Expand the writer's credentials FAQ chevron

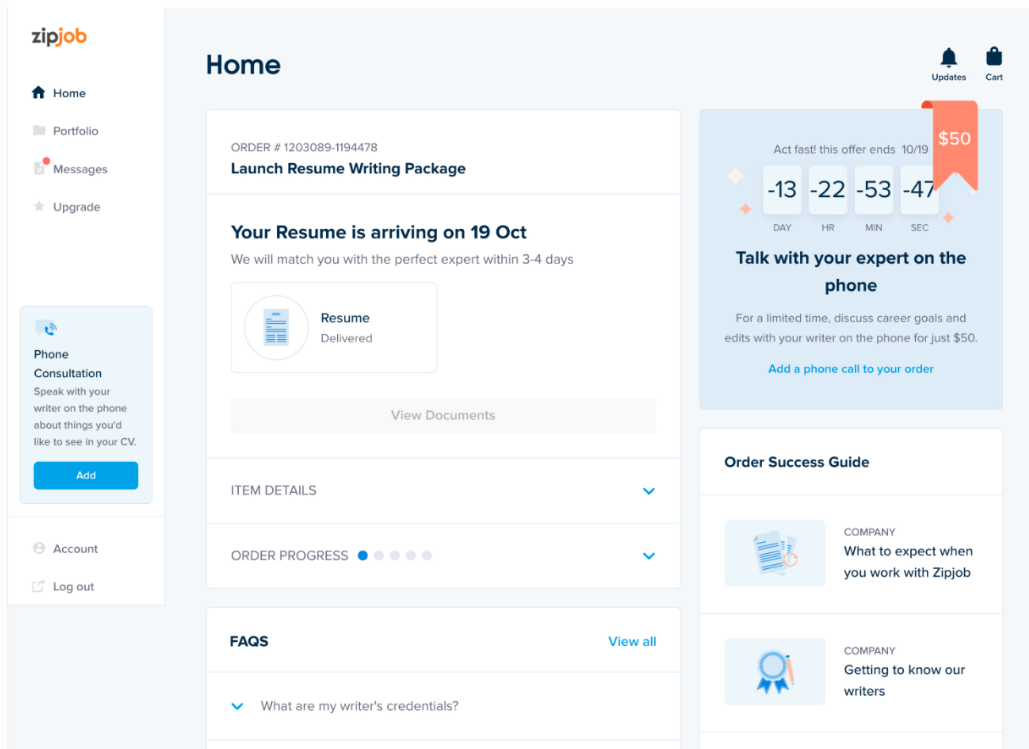pos(238,706)
